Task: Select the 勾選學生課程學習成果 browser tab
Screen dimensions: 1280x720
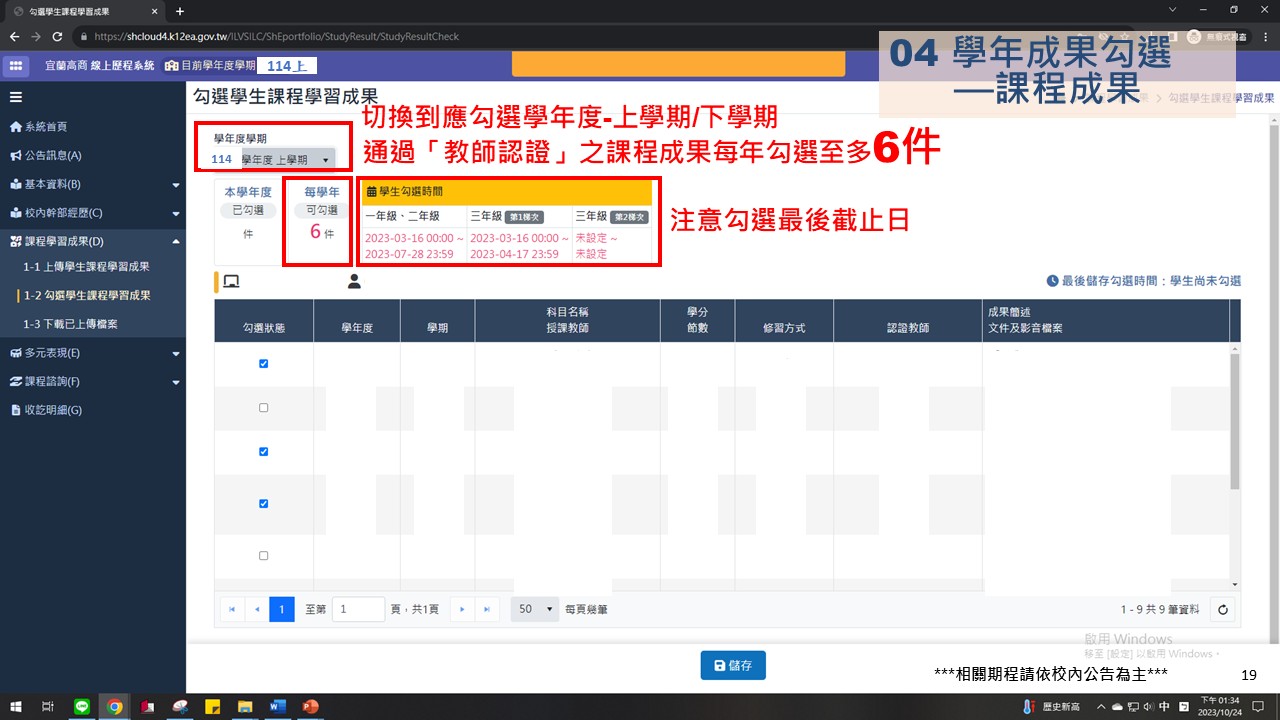Action: (x=83, y=11)
